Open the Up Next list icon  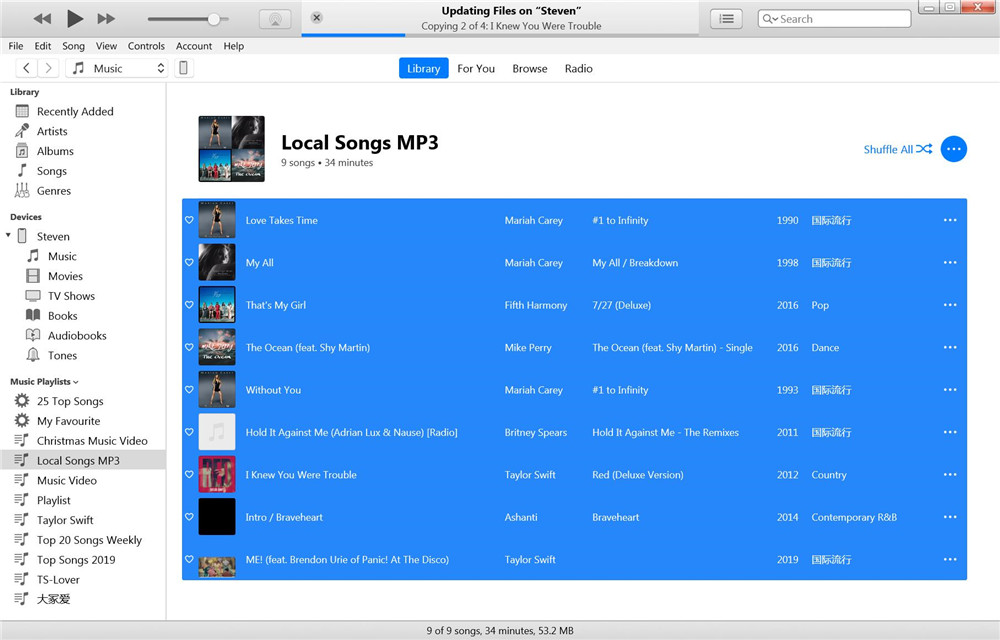tap(726, 18)
